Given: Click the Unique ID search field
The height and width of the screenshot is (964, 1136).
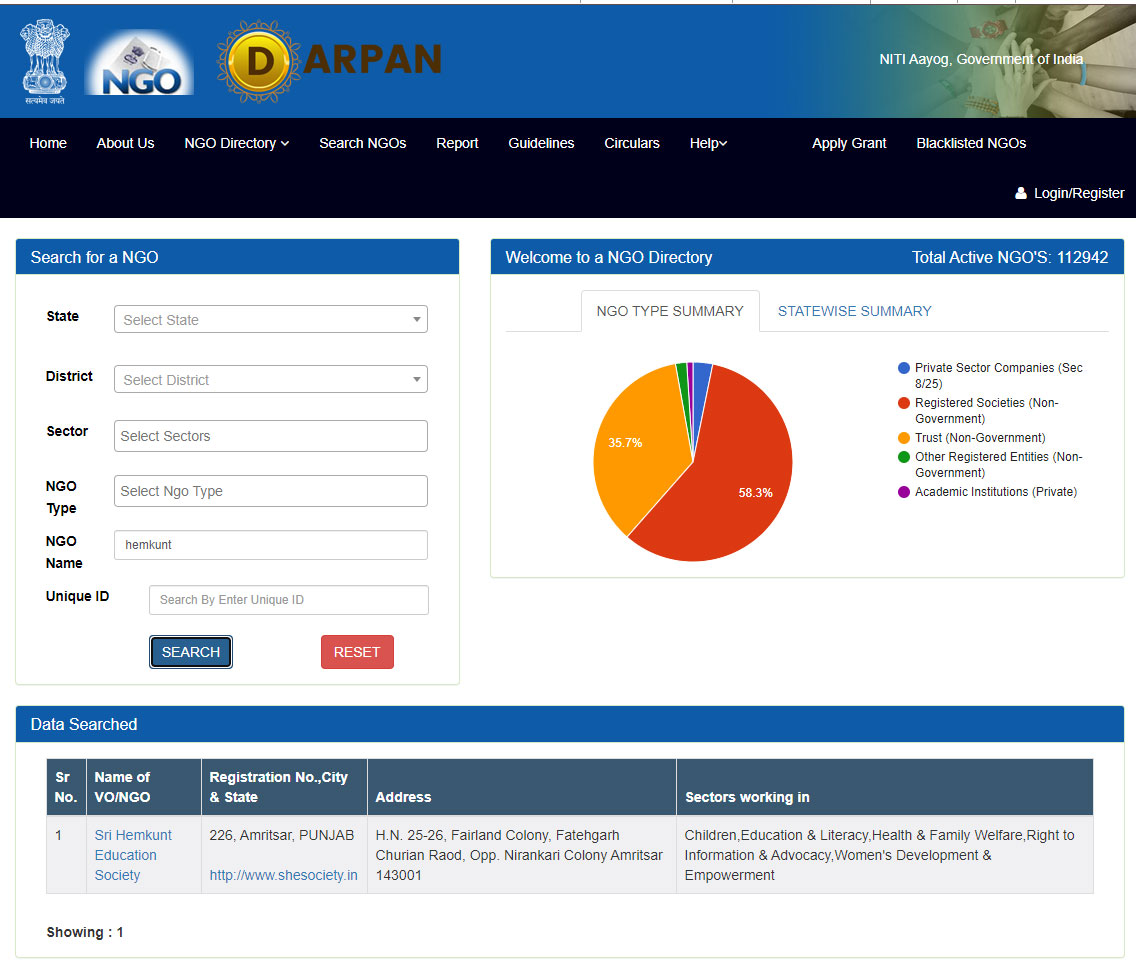Looking at the screenshot, I should [x=288, y=600].
